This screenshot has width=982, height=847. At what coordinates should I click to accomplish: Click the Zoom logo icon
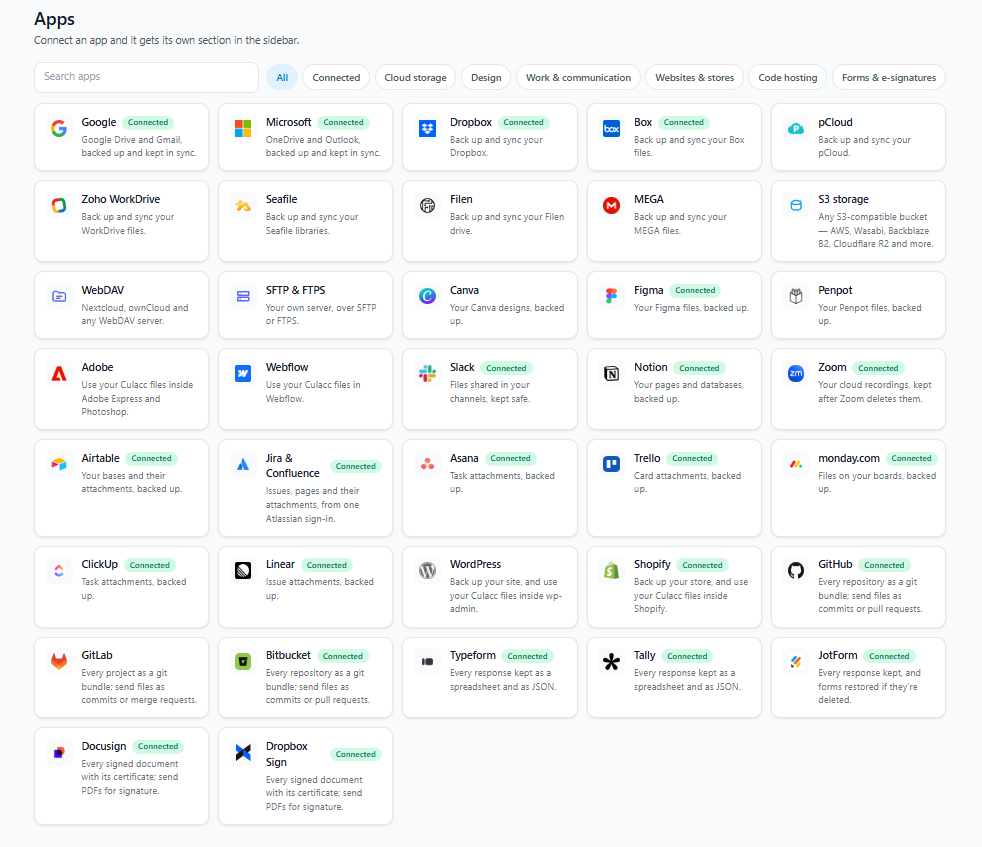(796, 373)
